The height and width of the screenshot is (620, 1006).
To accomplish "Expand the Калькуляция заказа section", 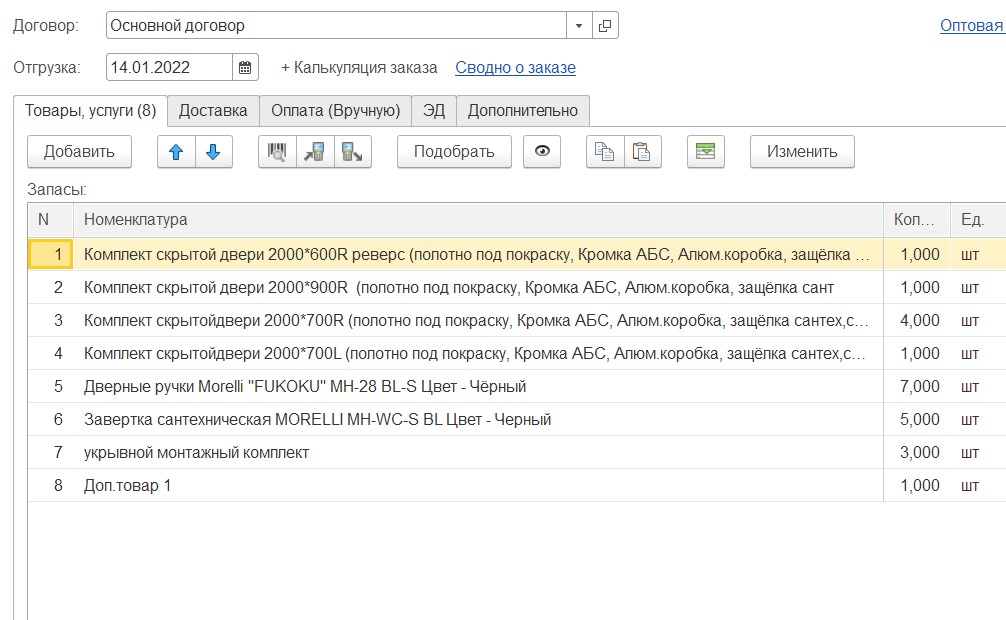I will pyautogui.click(x=359, y=68).
